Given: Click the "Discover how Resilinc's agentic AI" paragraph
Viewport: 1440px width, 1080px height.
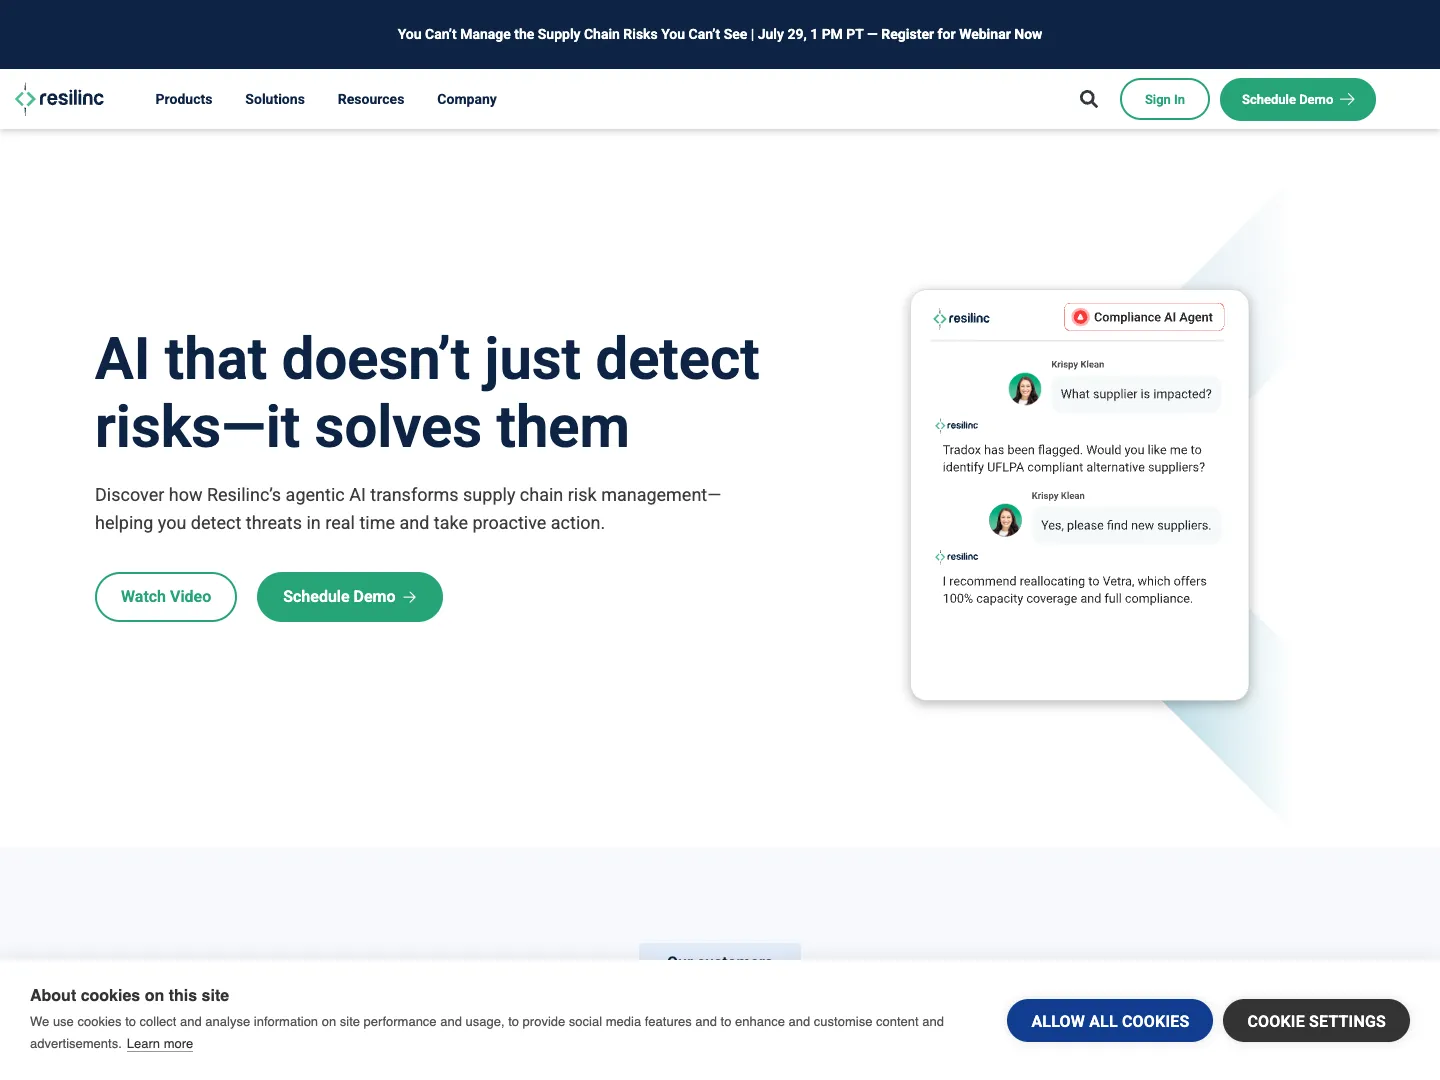Looking at the screenshot, I should (x=408, y=509).
